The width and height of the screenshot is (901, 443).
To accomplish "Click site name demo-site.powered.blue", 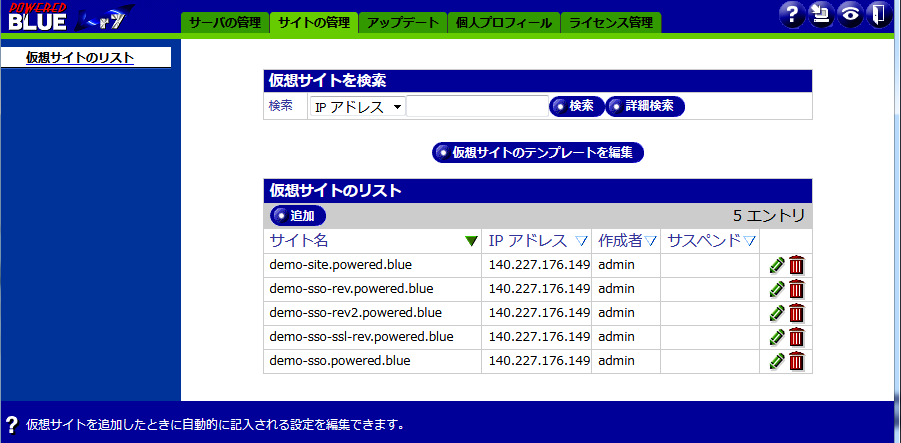I will pos(341,265).
